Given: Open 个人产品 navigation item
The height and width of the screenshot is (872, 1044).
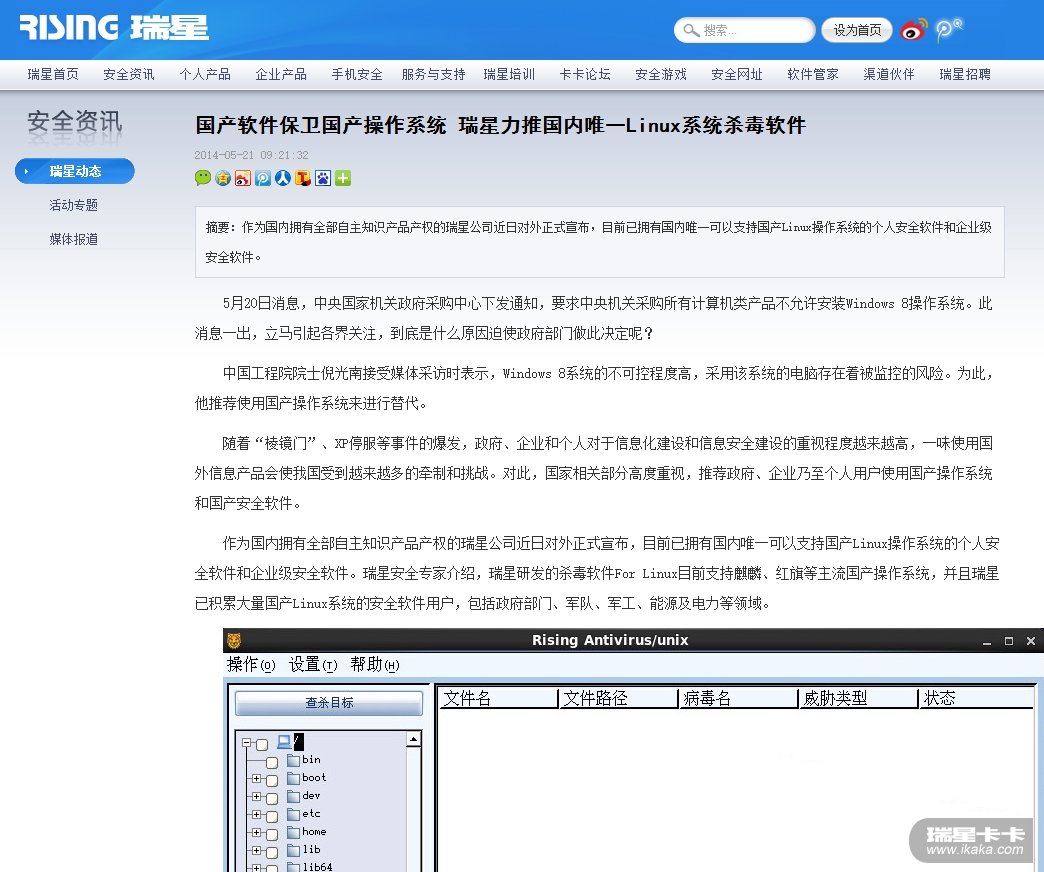Looking at the screenshot, I should click(205, 75).
